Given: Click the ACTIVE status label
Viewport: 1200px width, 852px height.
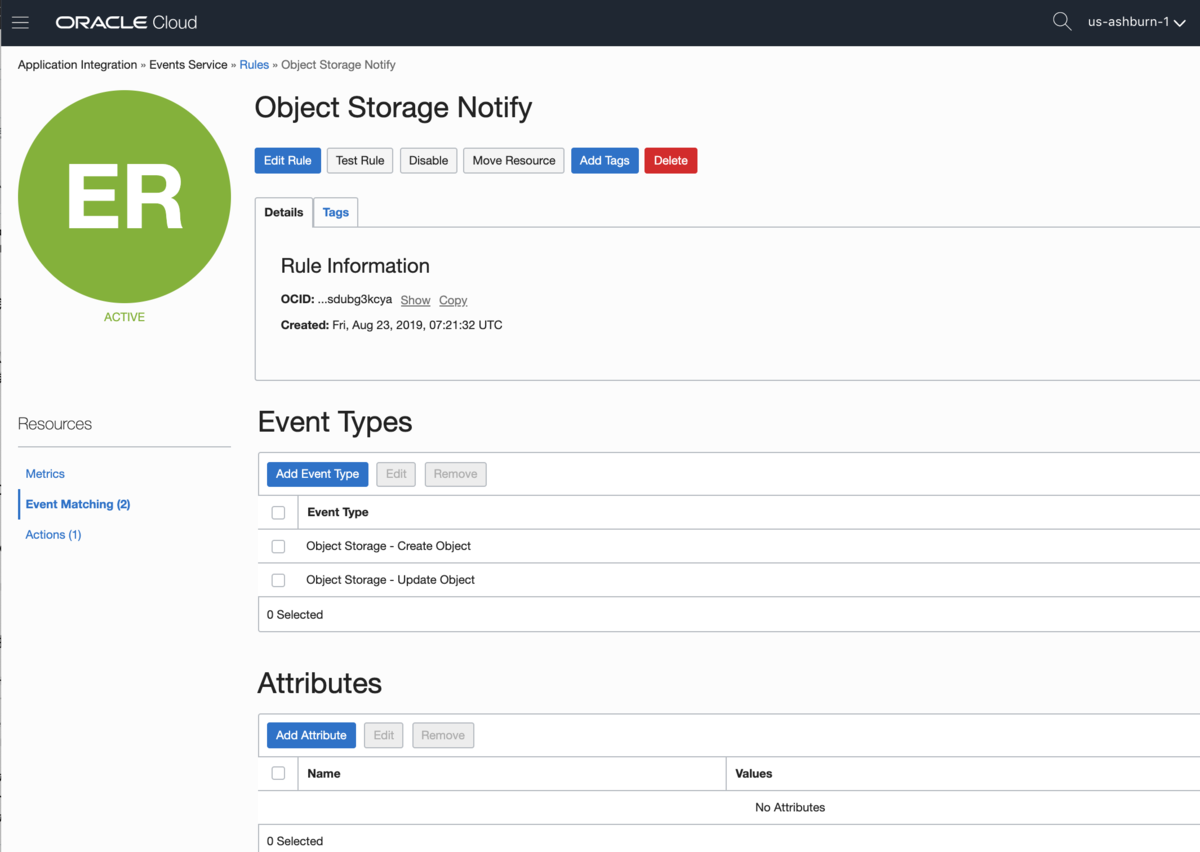Looking at the screenshot, I should [x=124, y=317].
